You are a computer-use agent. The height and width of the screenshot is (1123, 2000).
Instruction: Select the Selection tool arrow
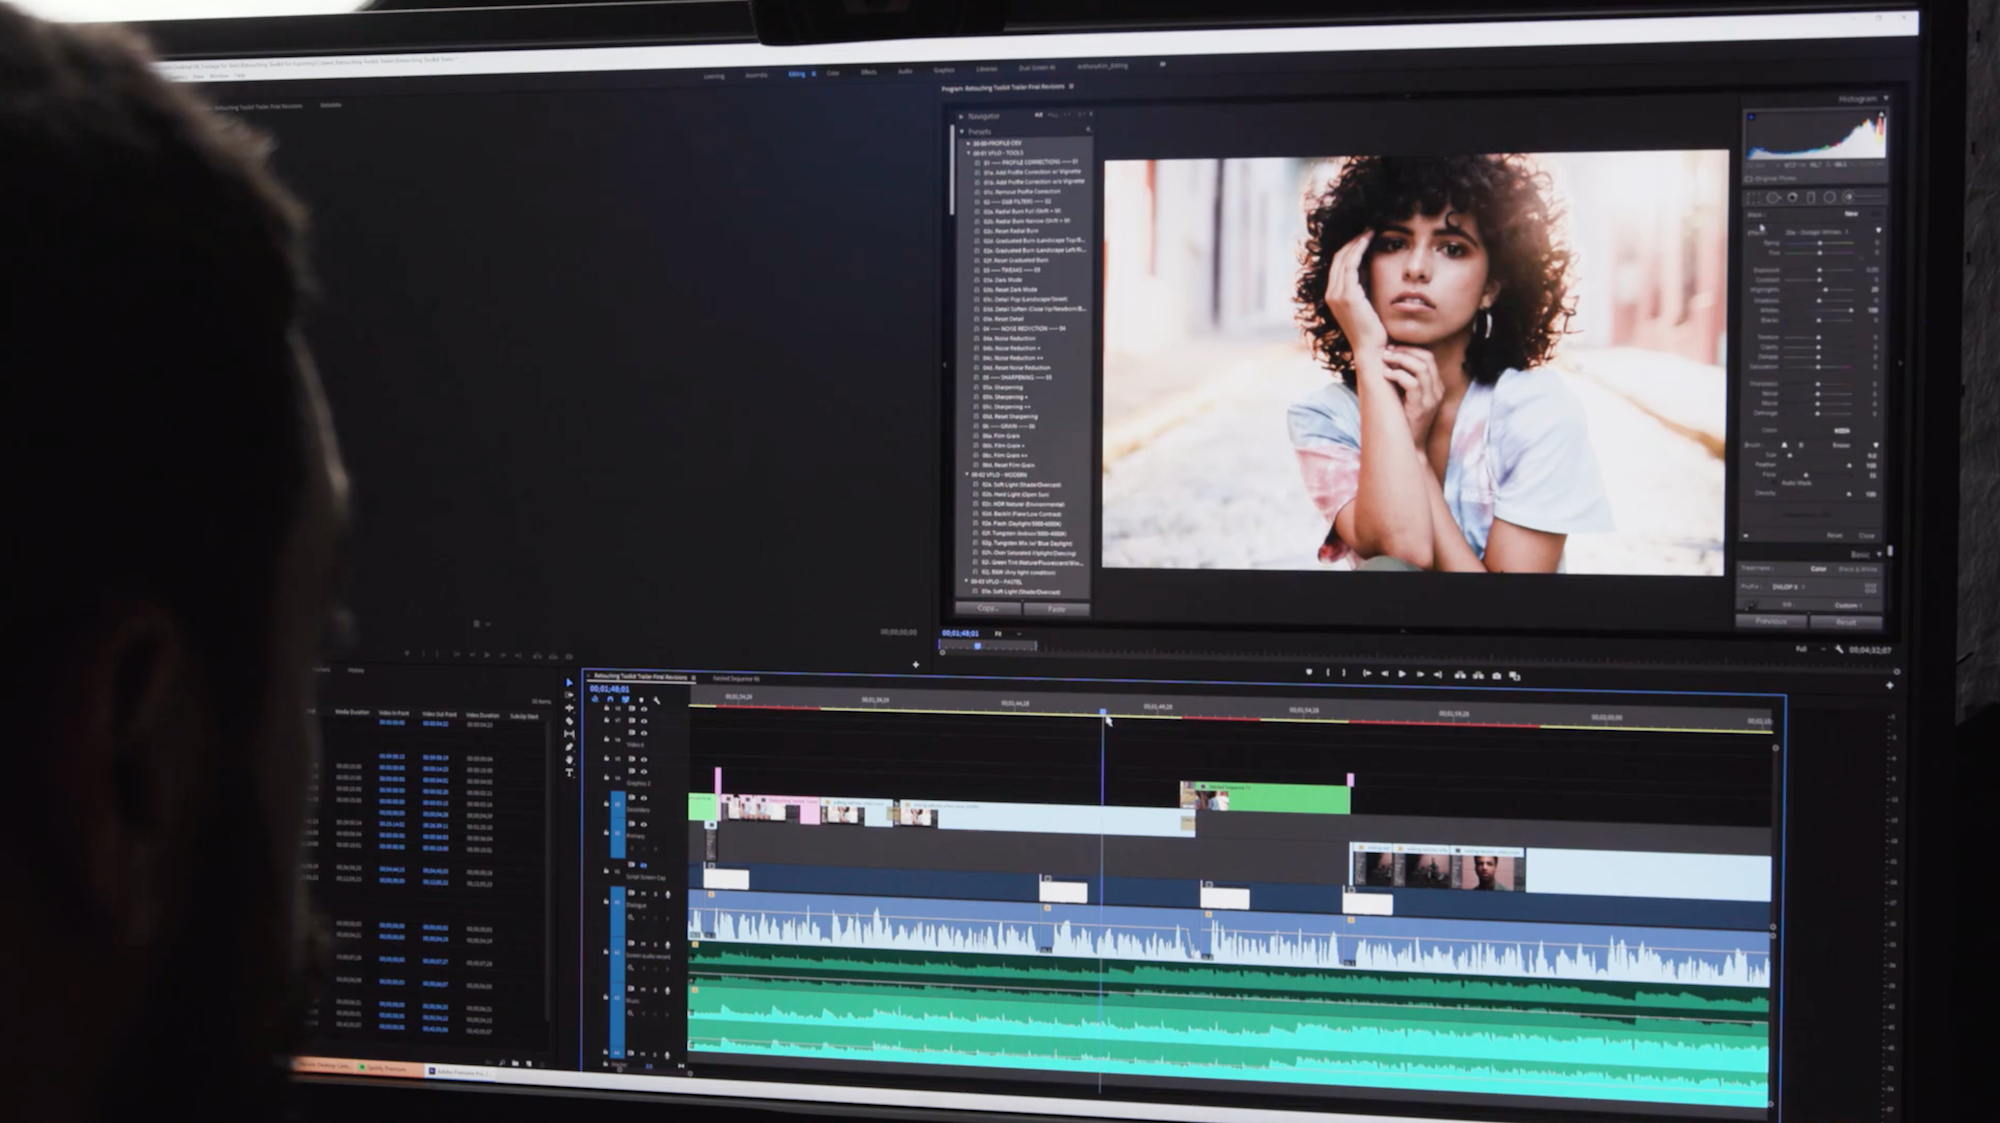(x=569, y=683)
